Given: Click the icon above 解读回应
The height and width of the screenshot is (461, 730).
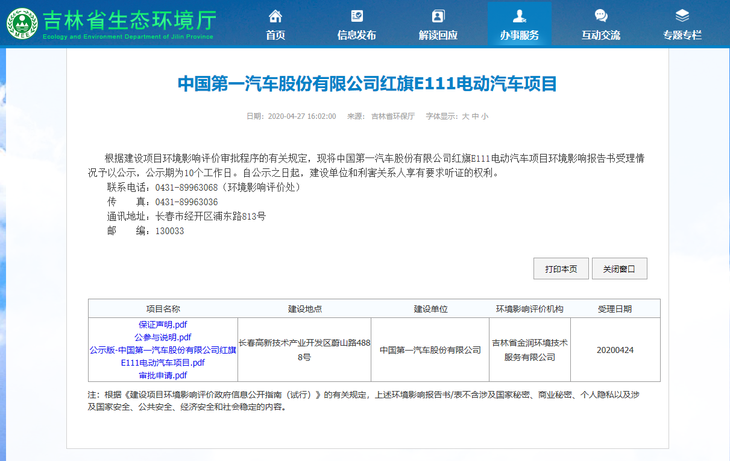Looking at the screenshot, I should click(438, 16).
